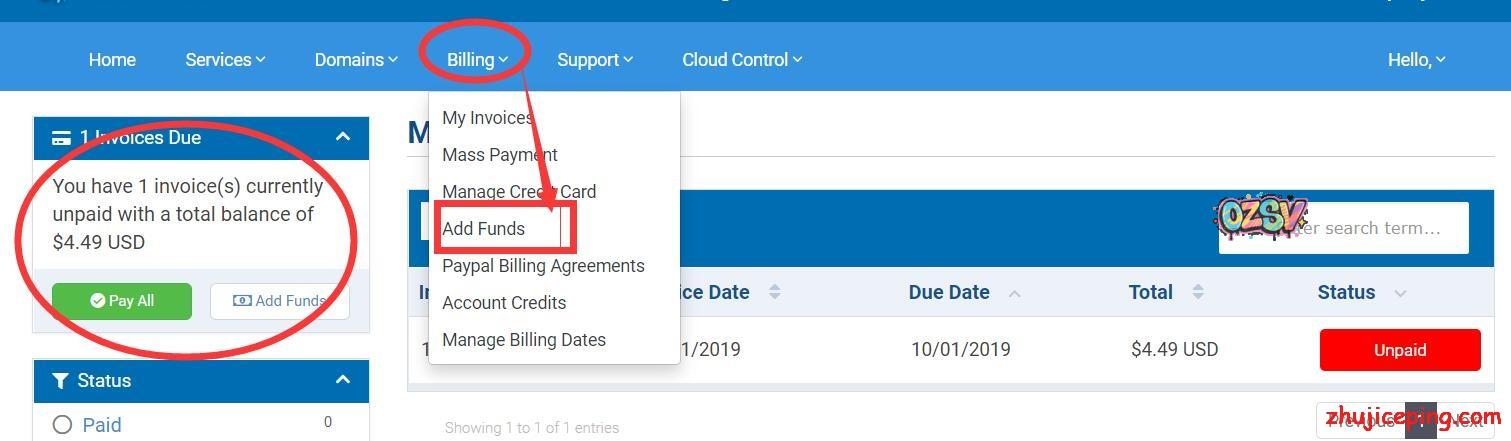Click the Status column sort arrow
Viewport: 1511px width, 441px height.
1400,293
